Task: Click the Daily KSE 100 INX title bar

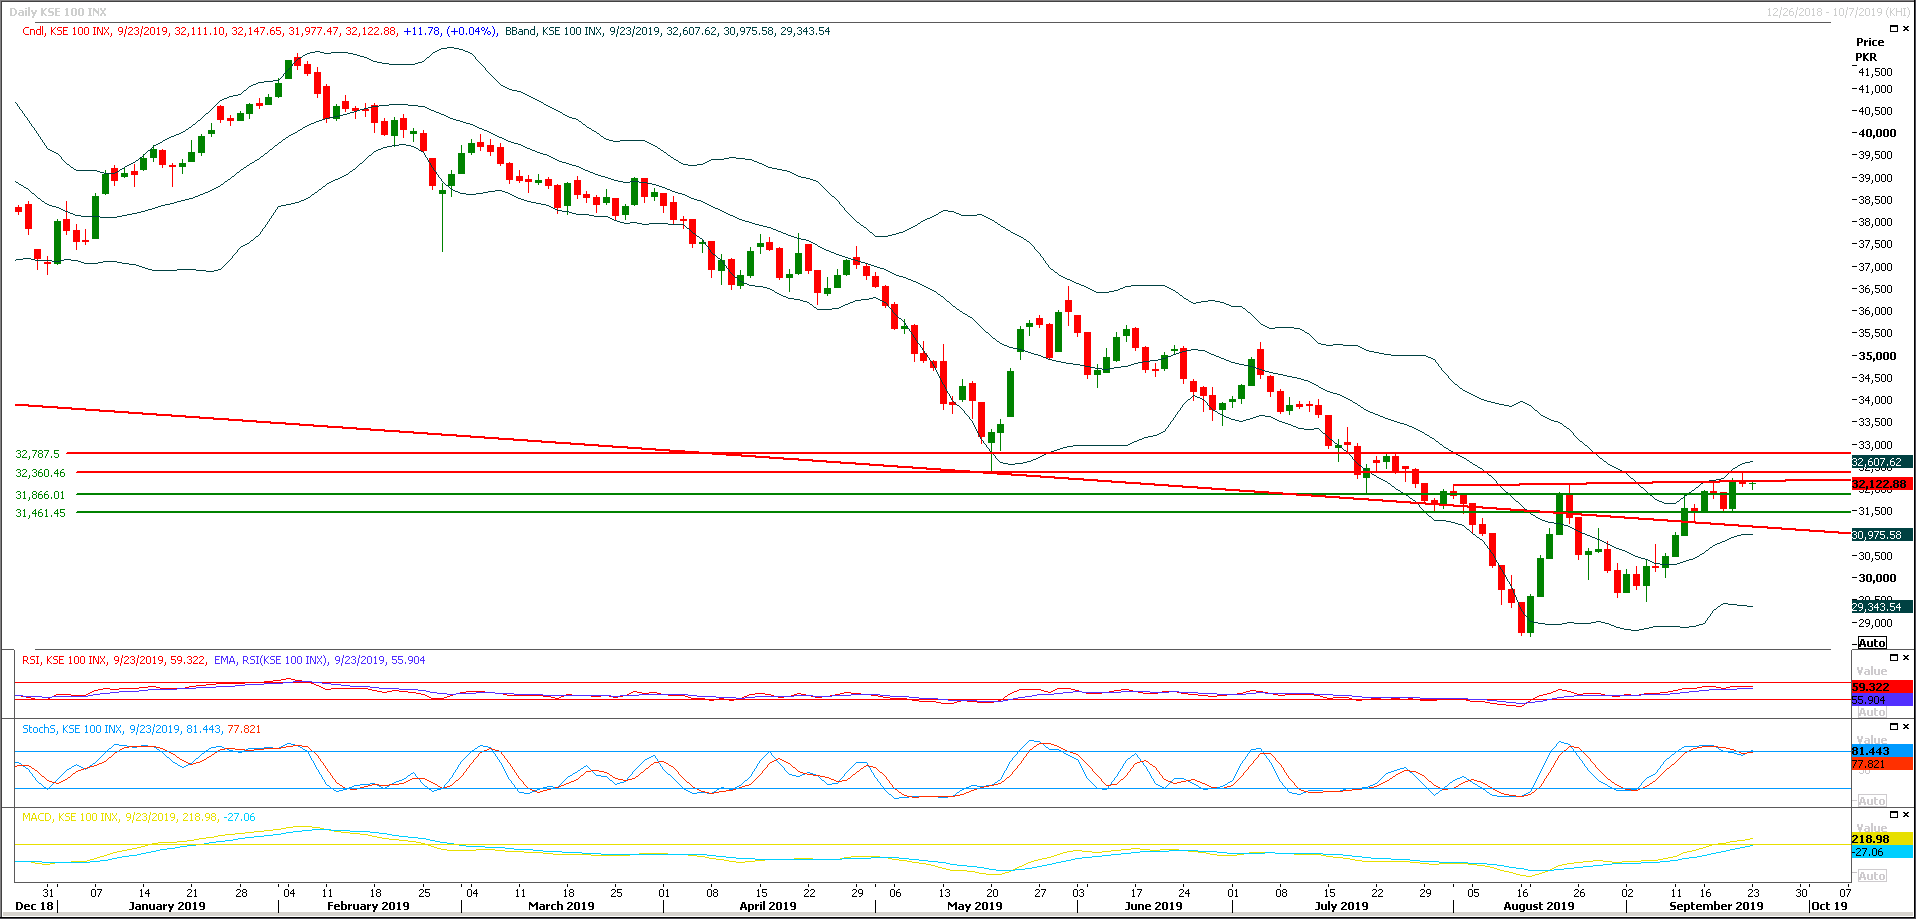Action: pyautogui.click(x=60, y=11)
